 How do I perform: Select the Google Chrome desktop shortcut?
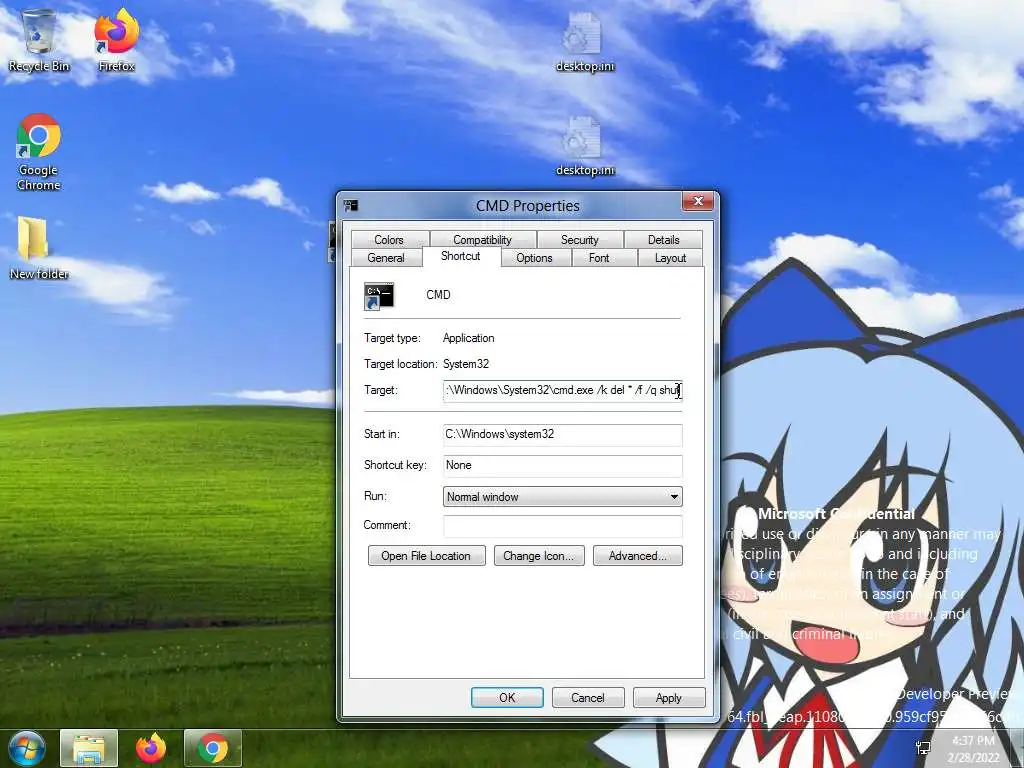tap(39, 152)
